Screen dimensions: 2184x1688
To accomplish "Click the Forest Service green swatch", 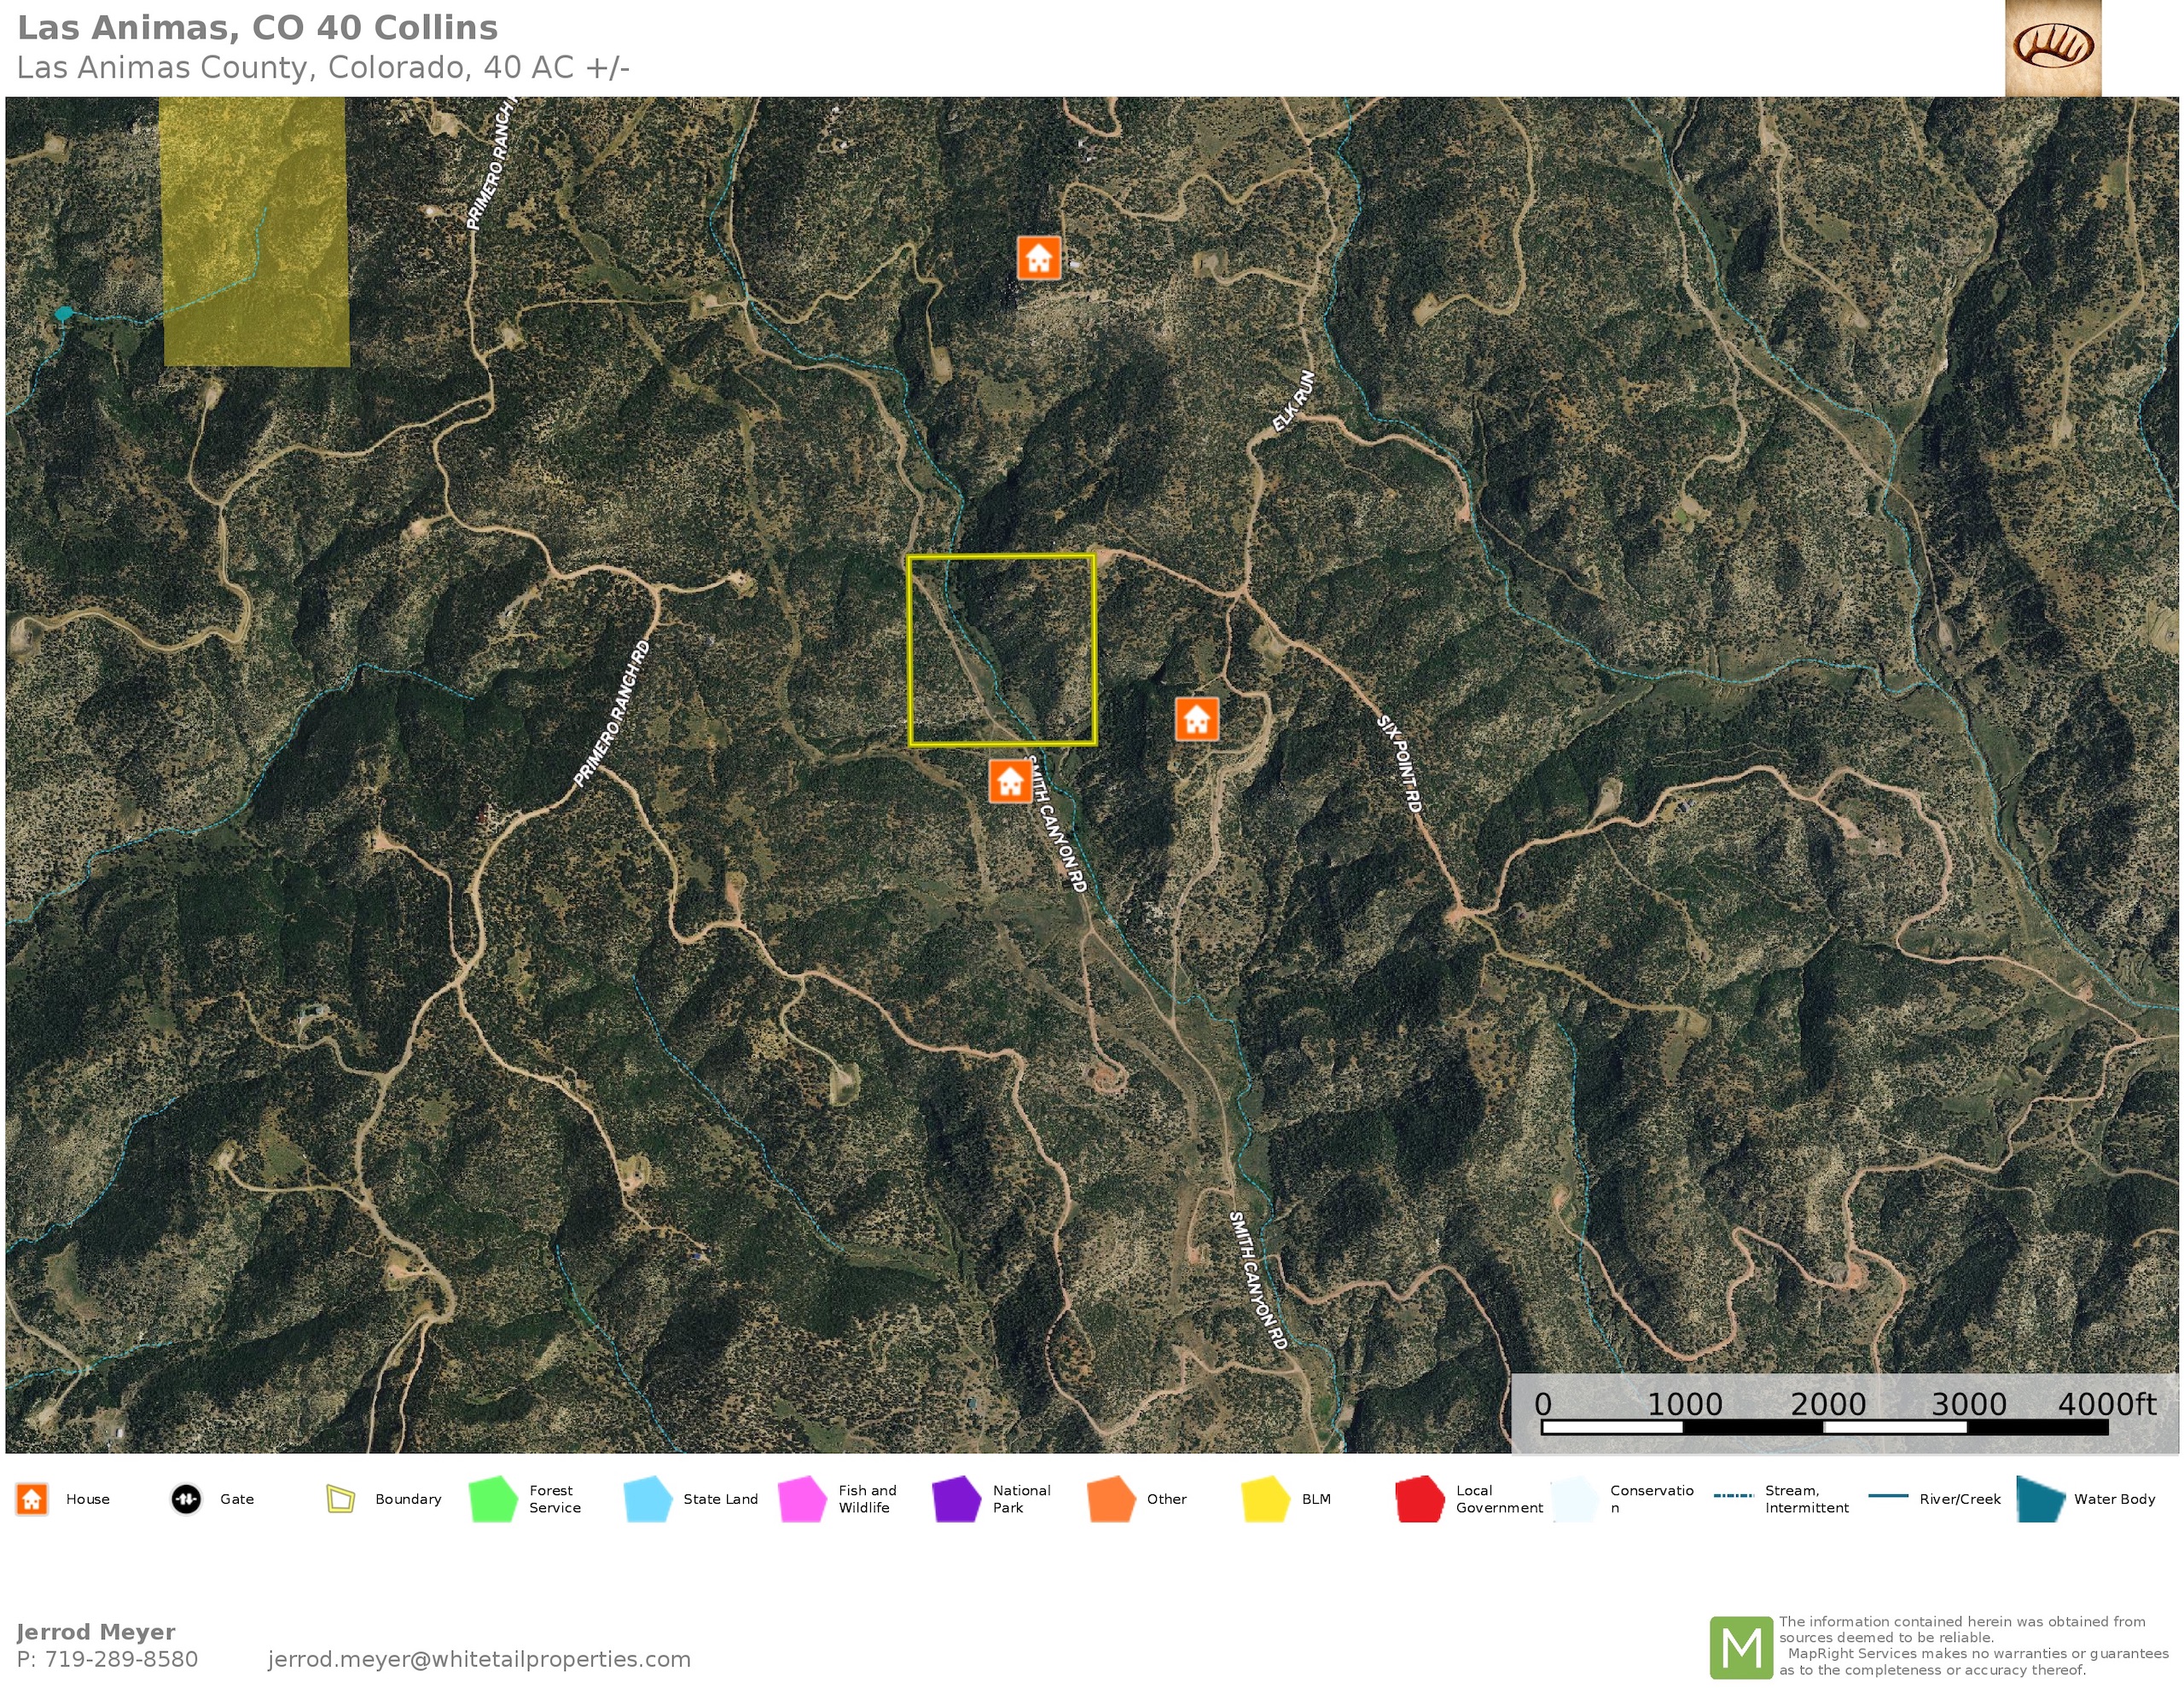I will tap(493, 1499).
